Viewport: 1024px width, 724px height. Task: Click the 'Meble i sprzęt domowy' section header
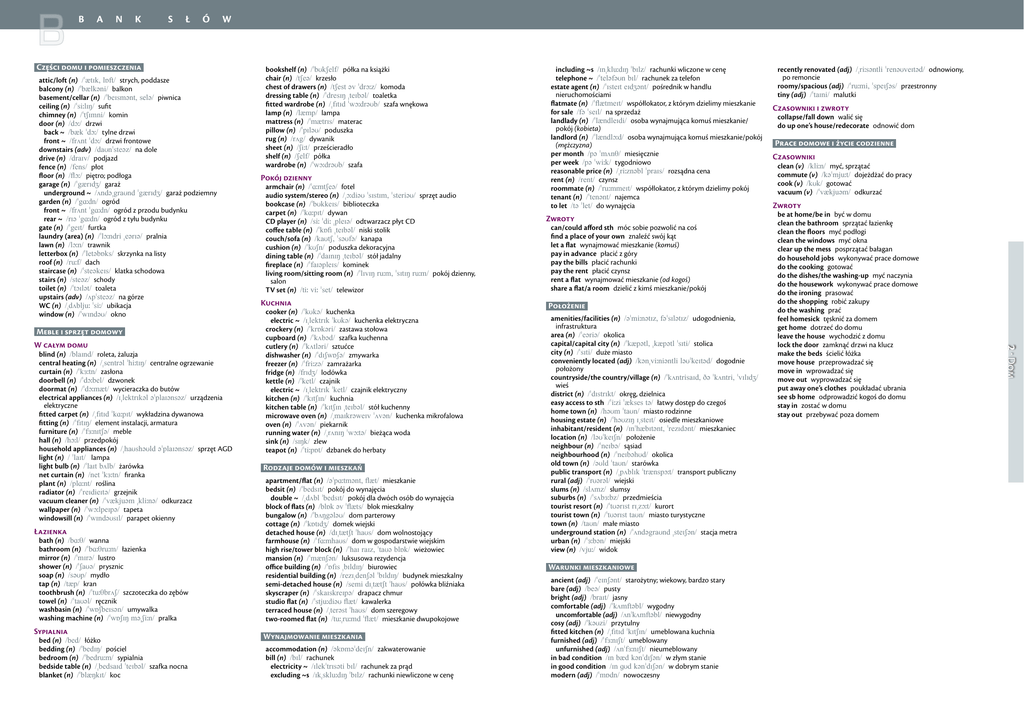tap(79, 331)
